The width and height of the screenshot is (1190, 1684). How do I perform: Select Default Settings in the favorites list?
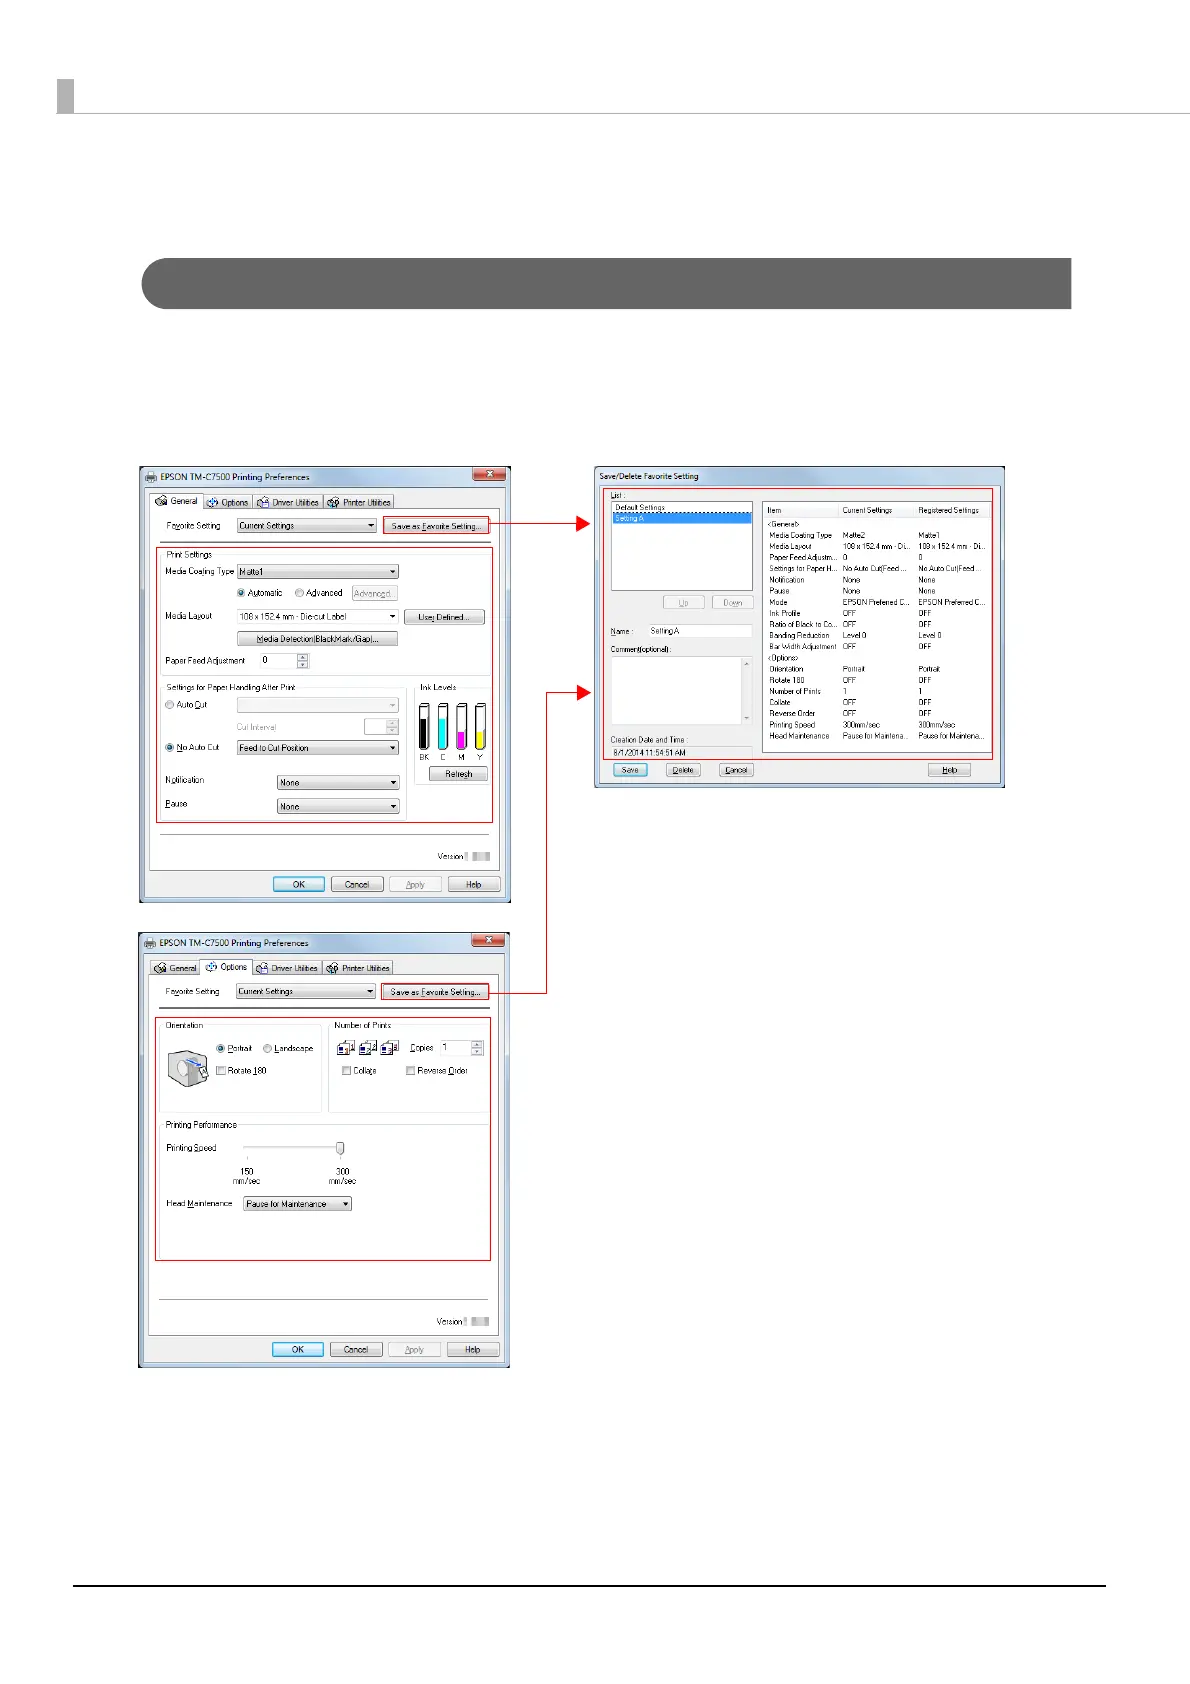pos(681,507)
